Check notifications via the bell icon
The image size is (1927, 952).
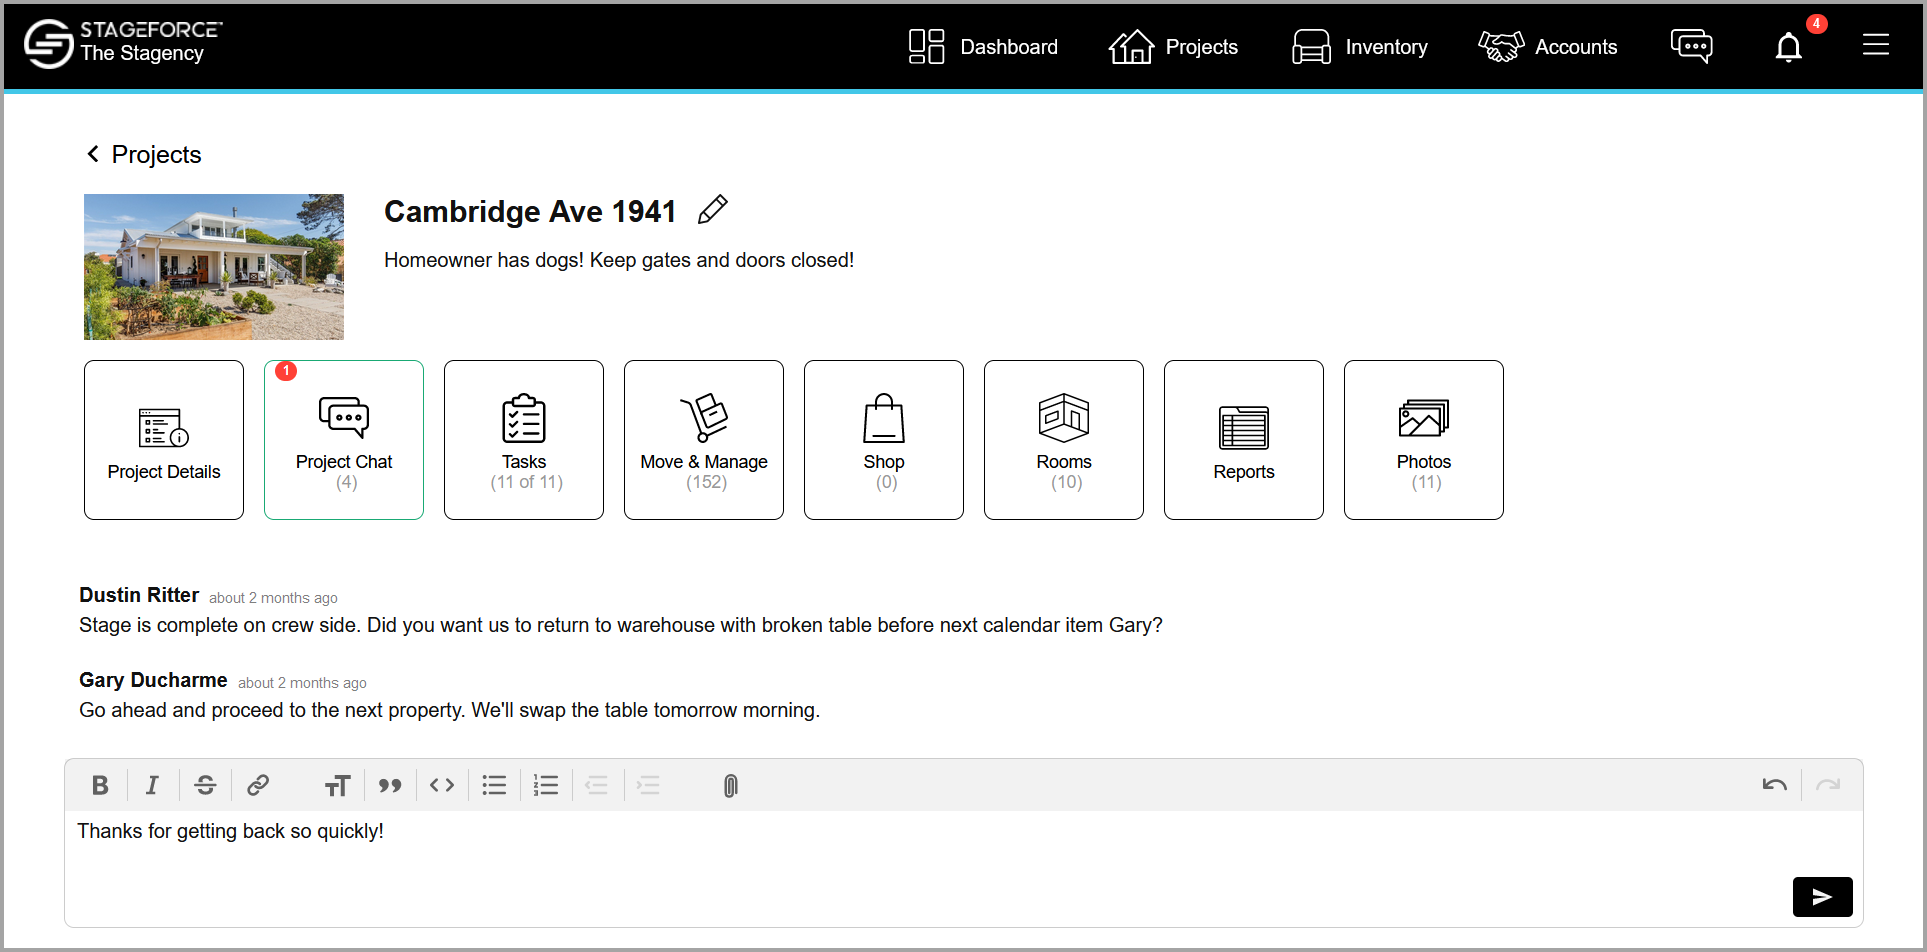(x=1789, y=46)
